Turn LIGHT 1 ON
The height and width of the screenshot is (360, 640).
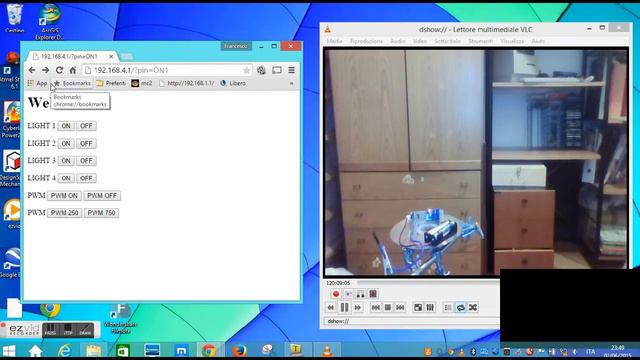point(66,126)
